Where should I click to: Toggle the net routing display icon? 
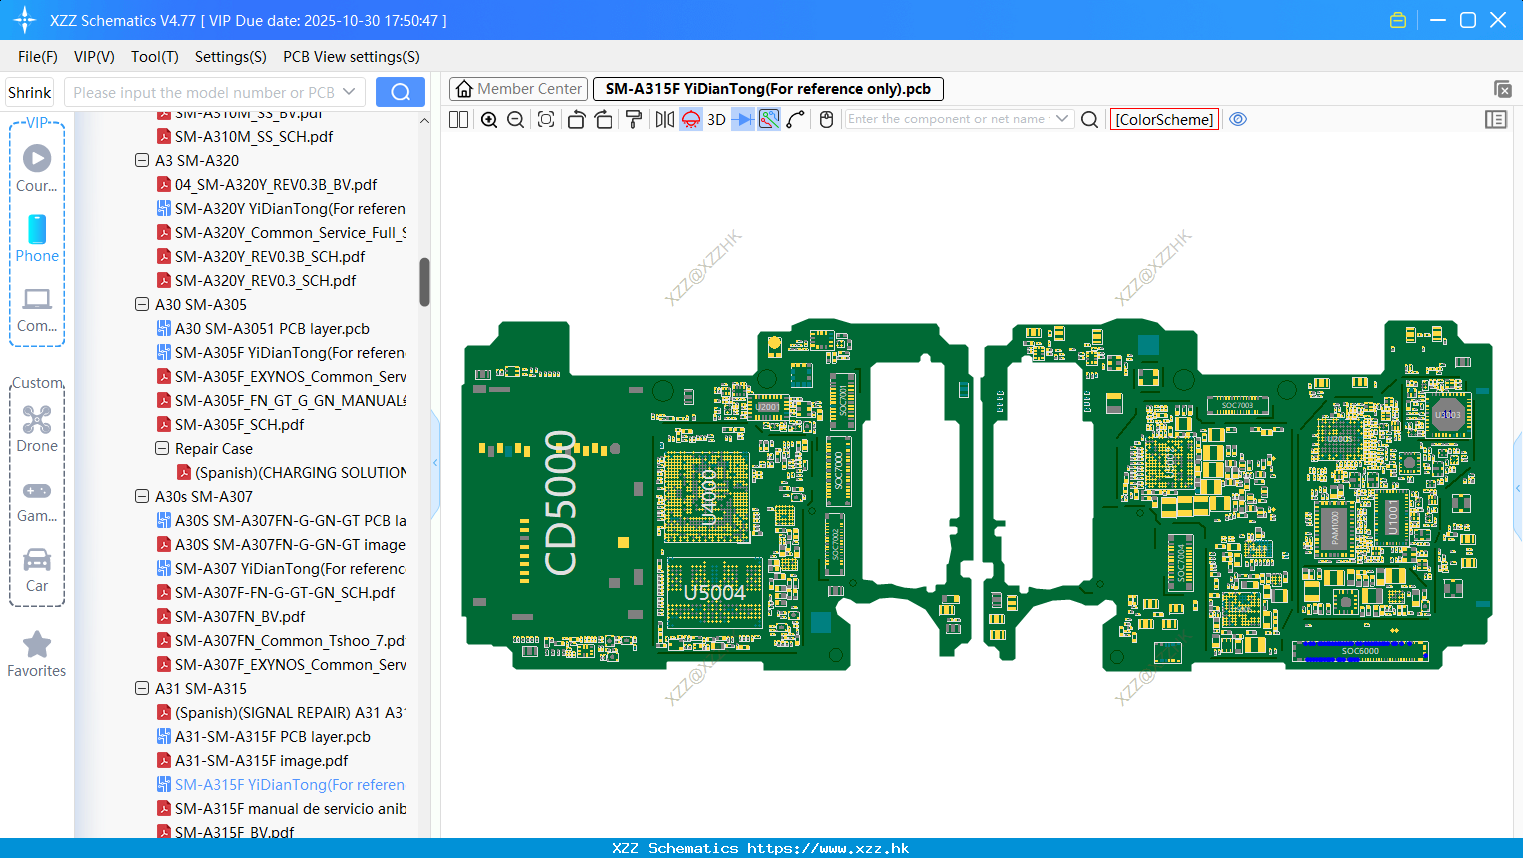click(x=769, y=119)
